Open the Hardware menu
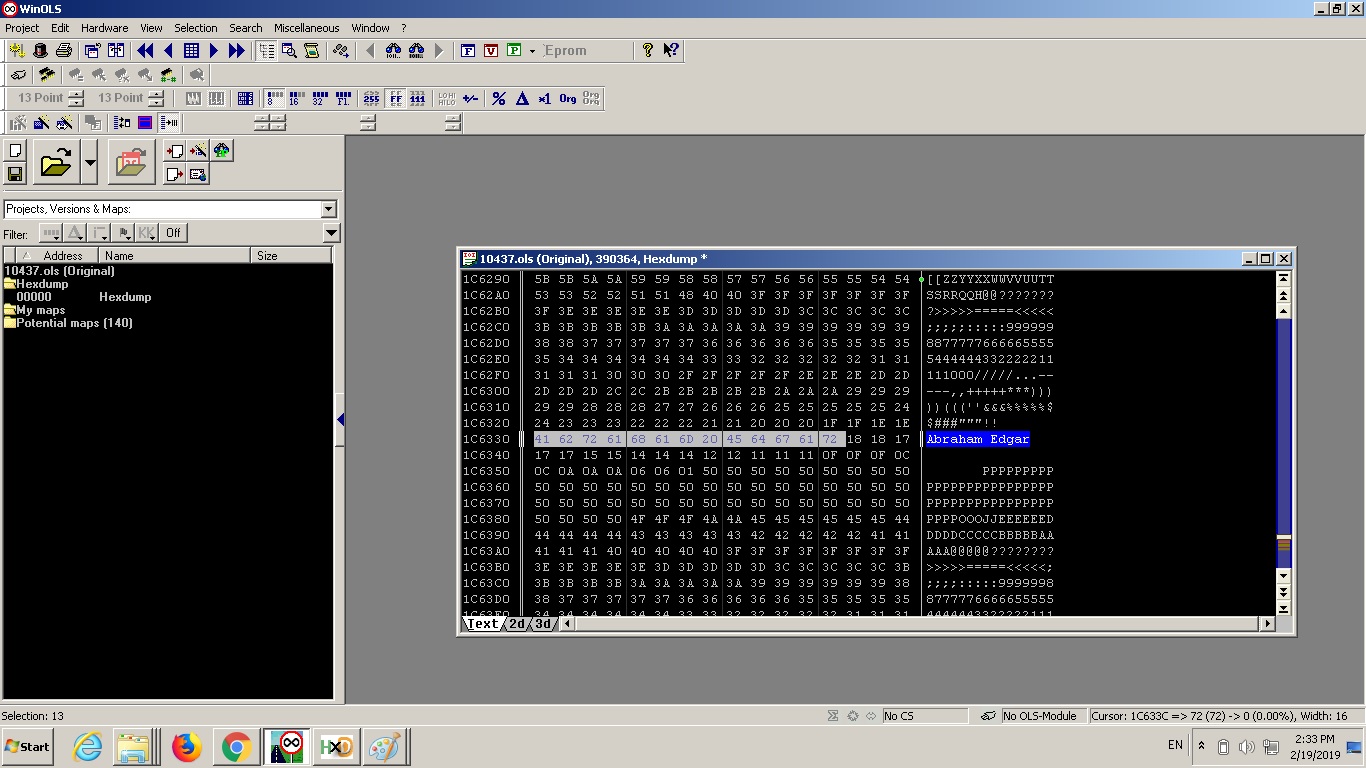1366x768 pixels. click(104, 28)
